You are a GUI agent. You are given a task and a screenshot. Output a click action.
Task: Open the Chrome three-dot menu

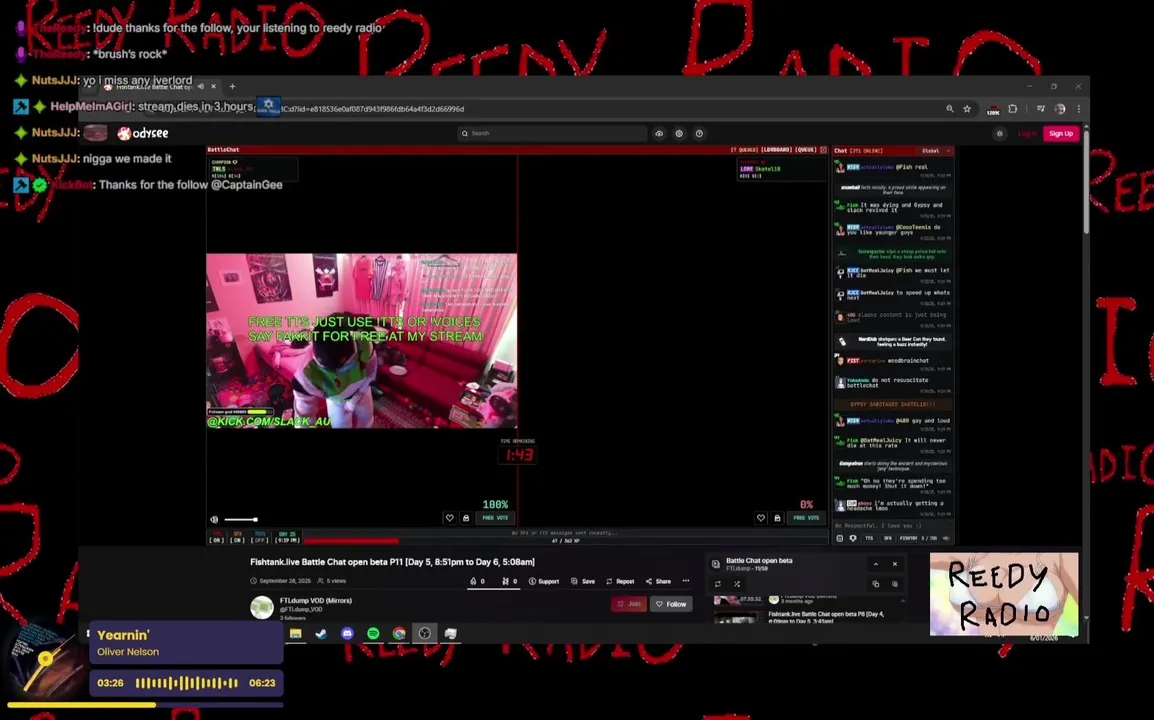tap(1079, 109)
